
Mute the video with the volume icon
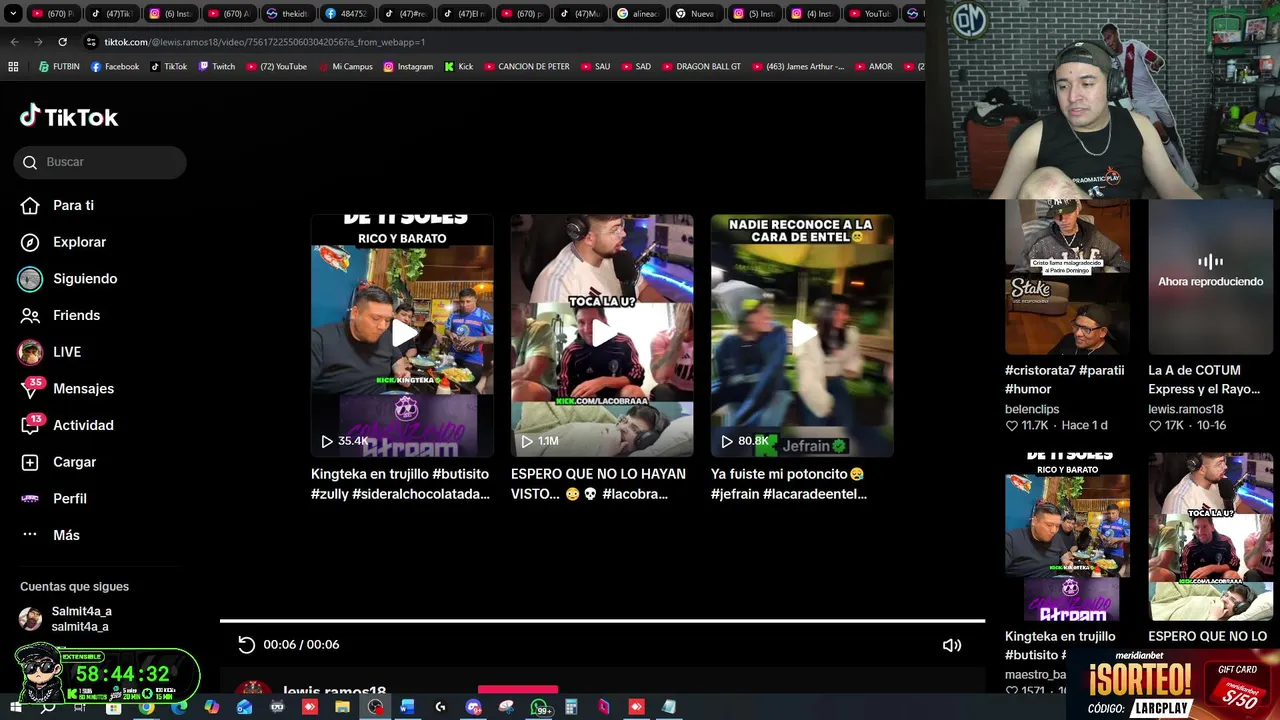coord(952,645)
